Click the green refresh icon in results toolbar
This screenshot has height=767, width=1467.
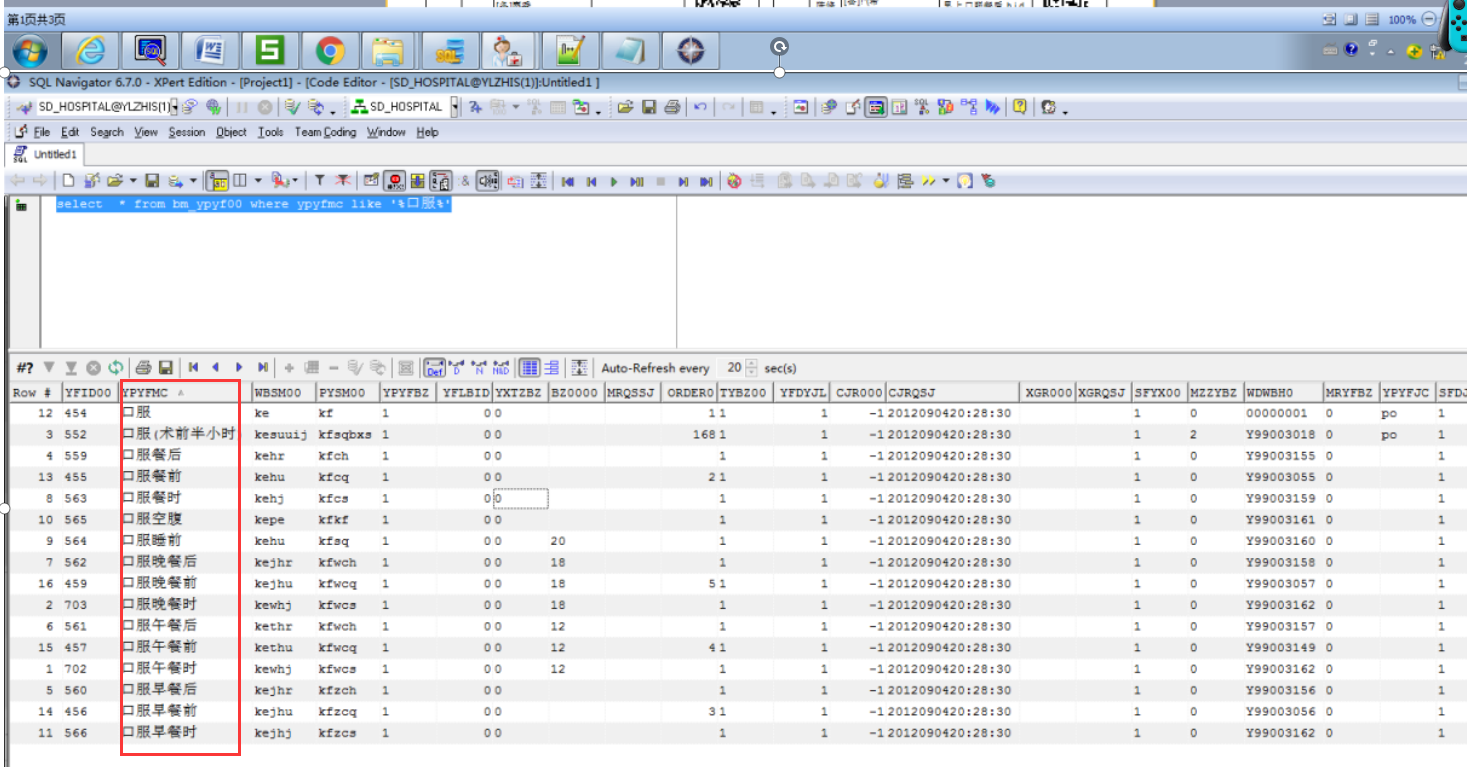click(116, 368)
